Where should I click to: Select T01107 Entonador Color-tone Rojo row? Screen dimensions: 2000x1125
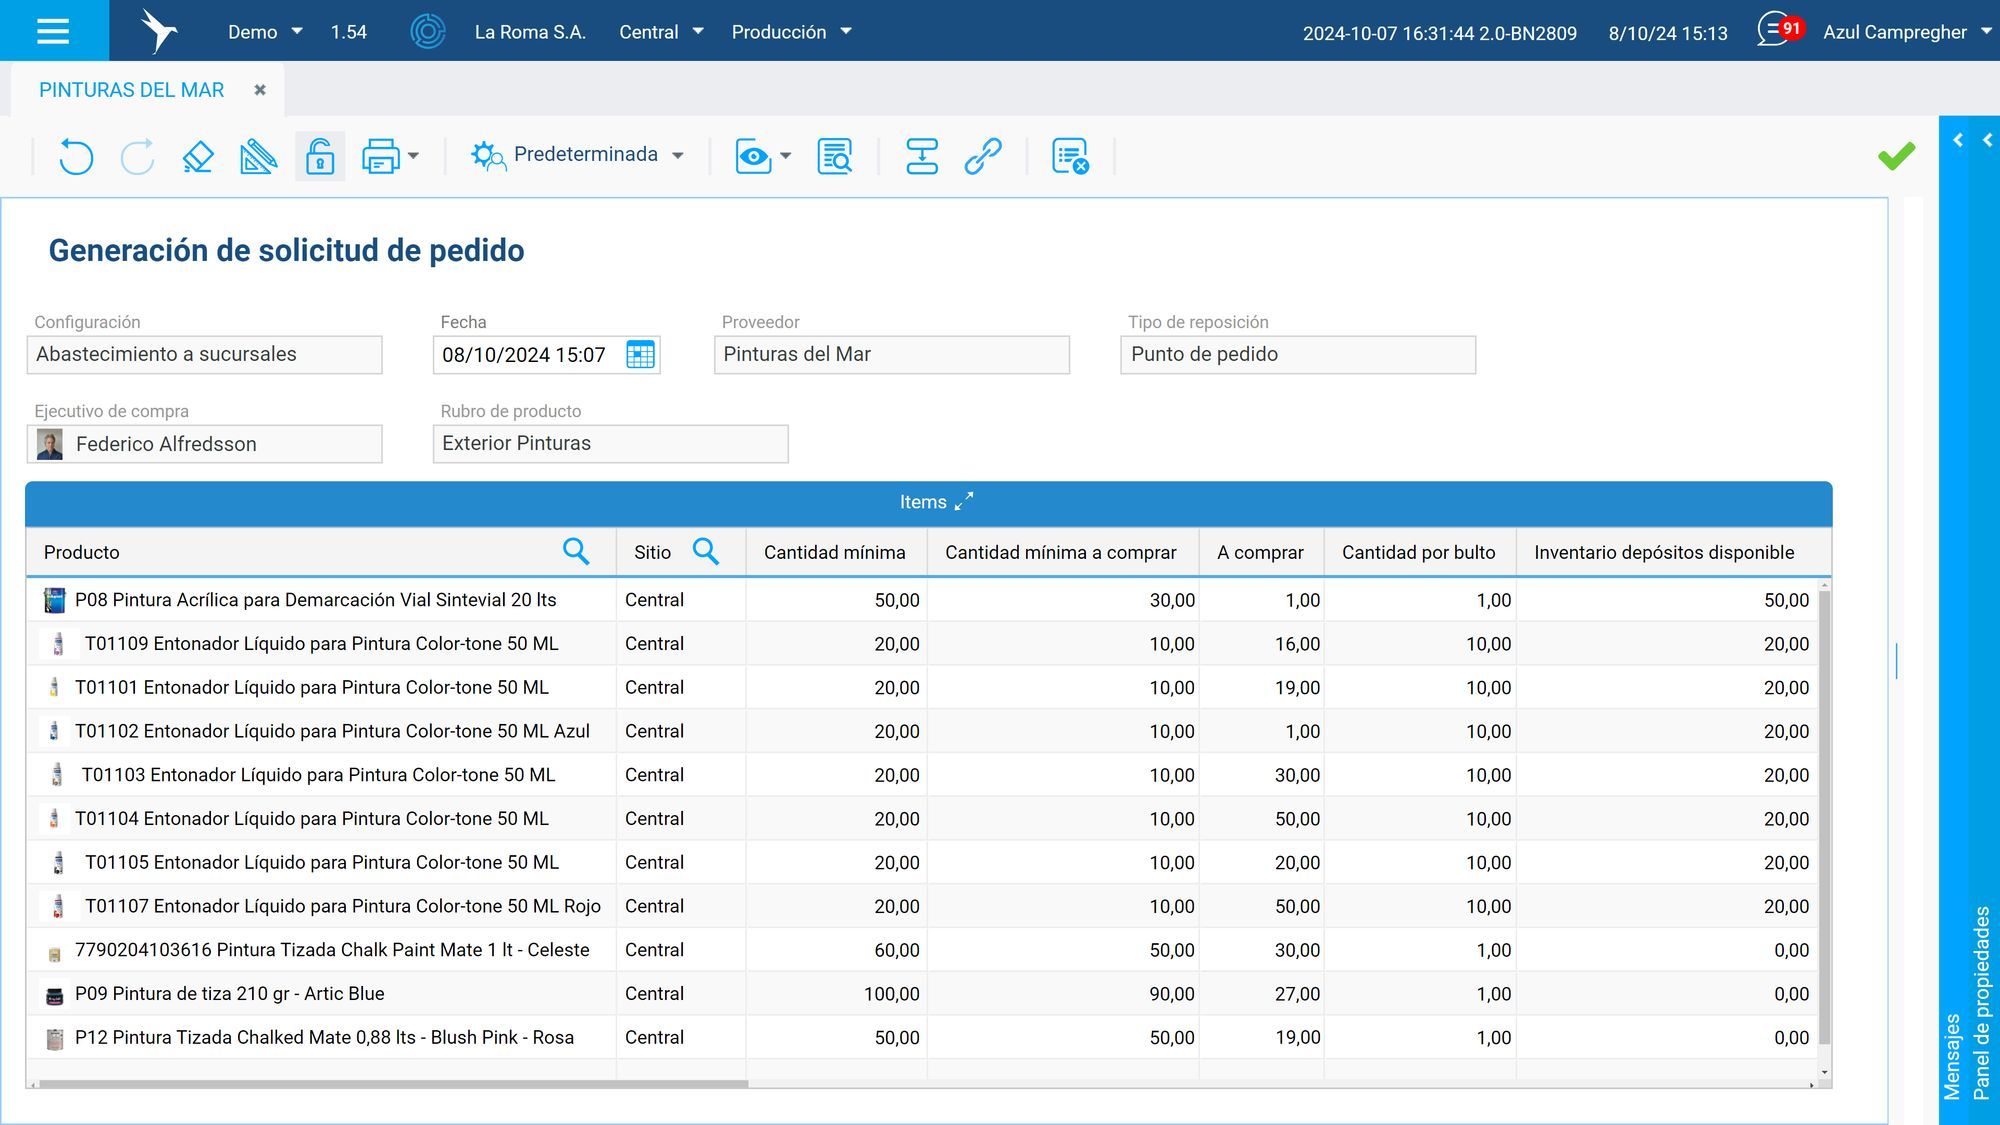coord(921,906)
